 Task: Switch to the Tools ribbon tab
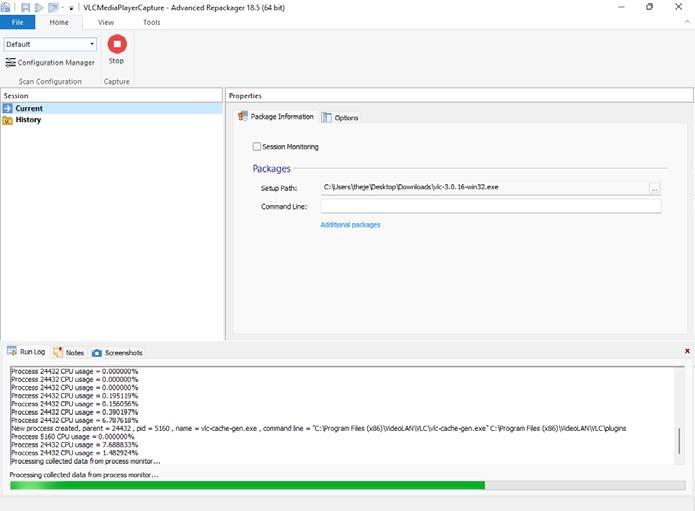click(x=152, y=22)
